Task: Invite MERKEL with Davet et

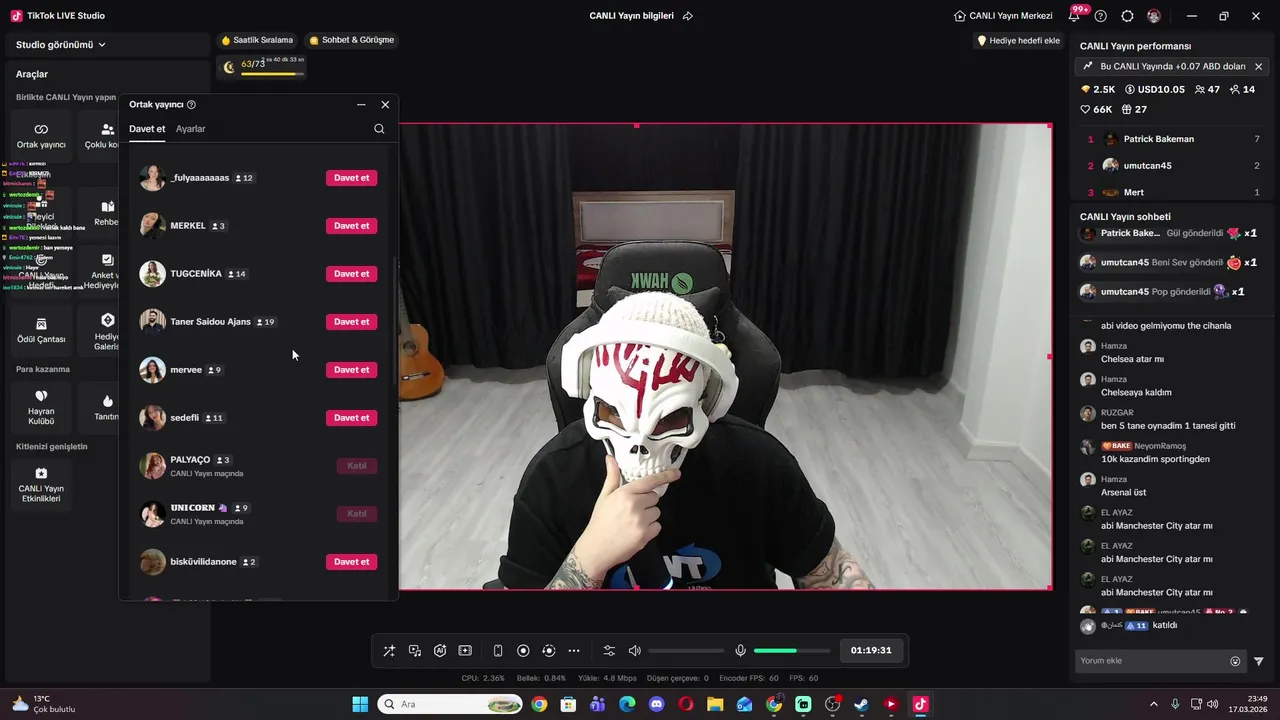Action: tap(351, 226)
